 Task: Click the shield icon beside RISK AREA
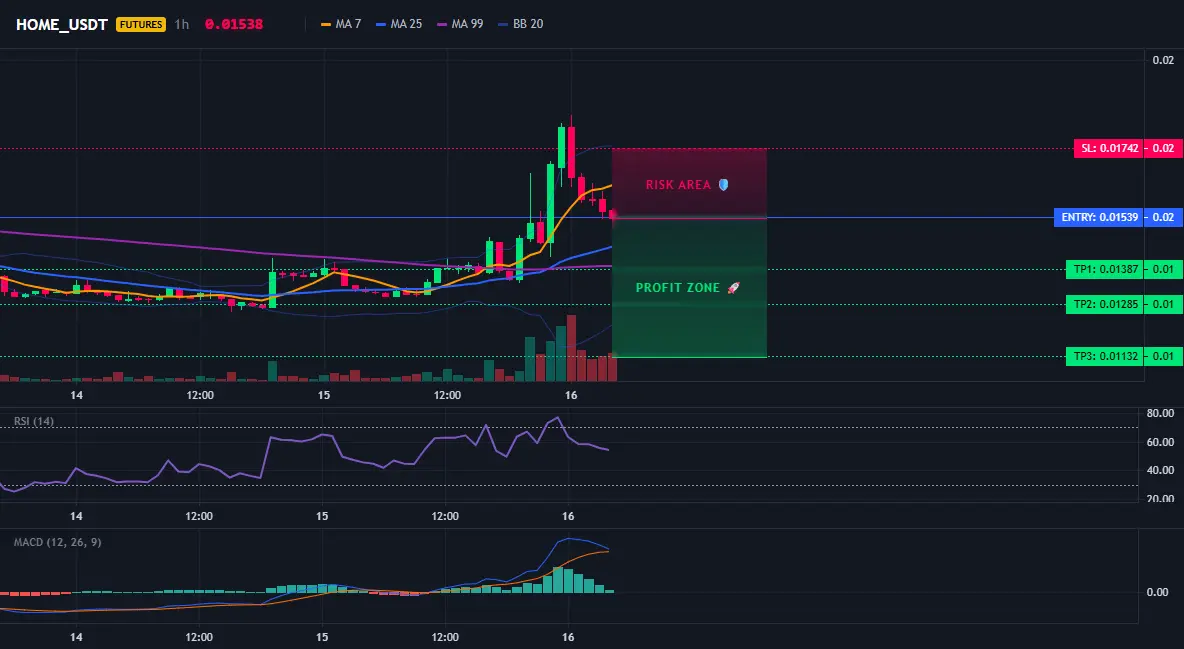coord(723,184)
